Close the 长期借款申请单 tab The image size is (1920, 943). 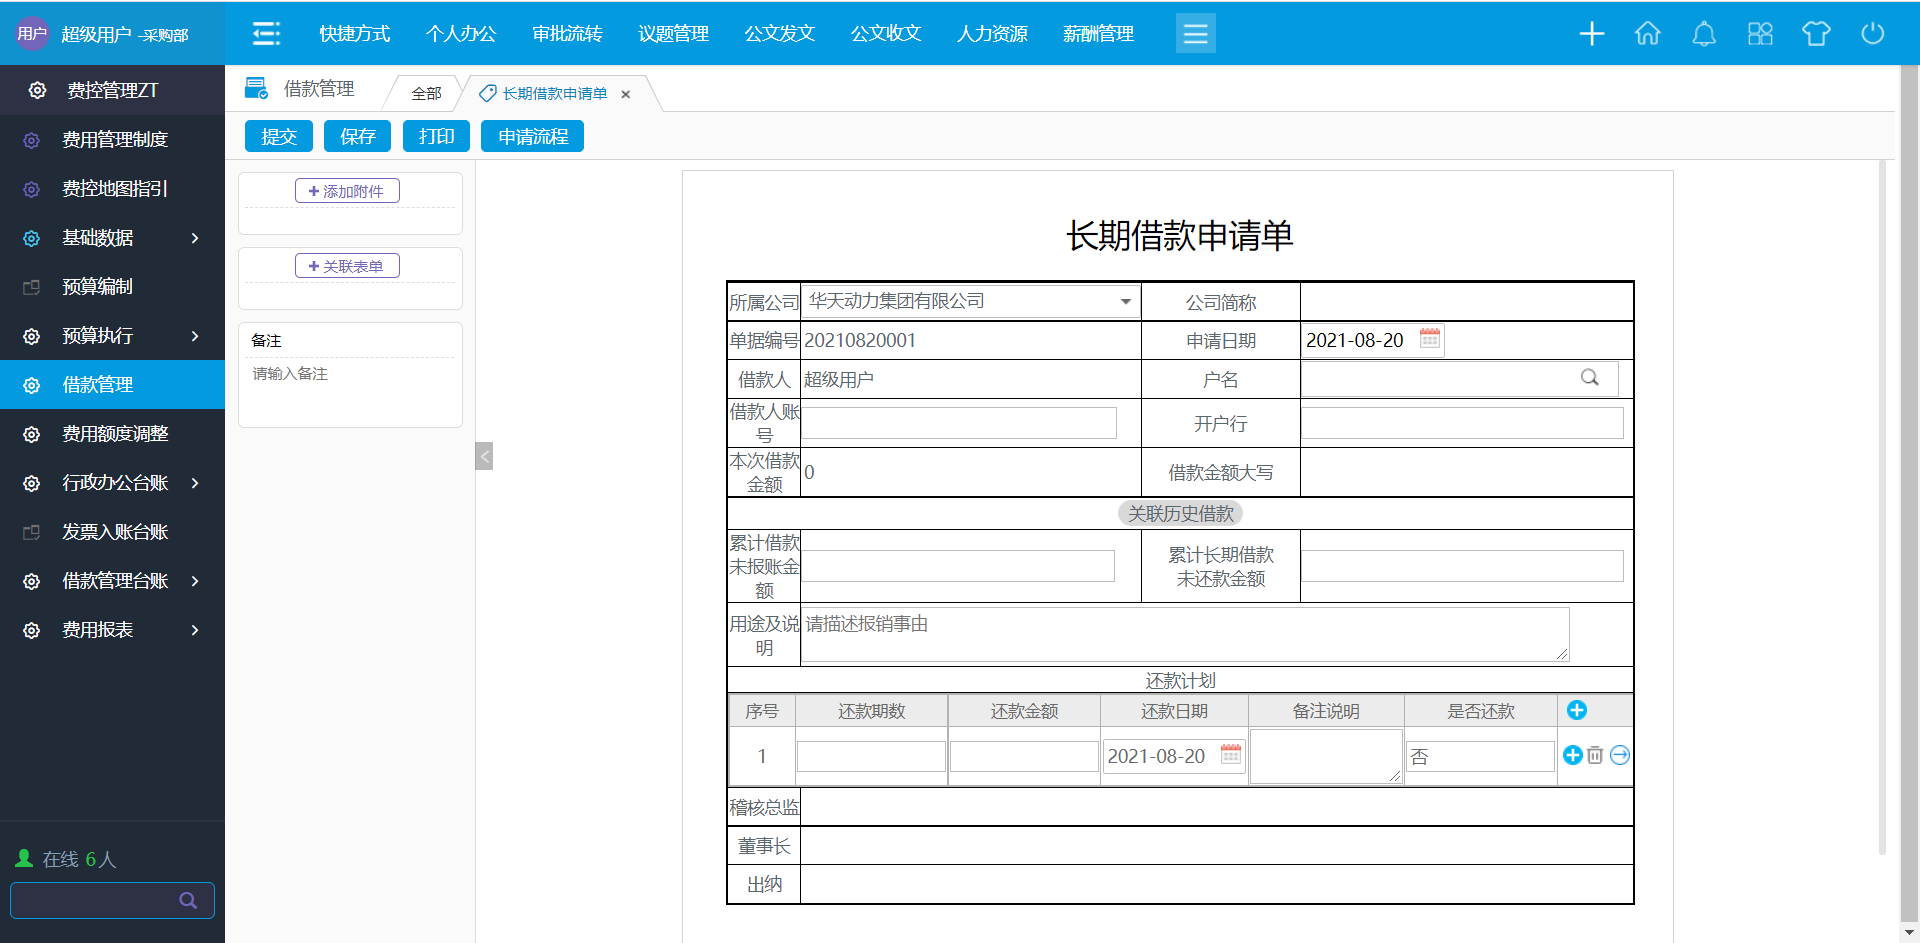coord(626,94)
